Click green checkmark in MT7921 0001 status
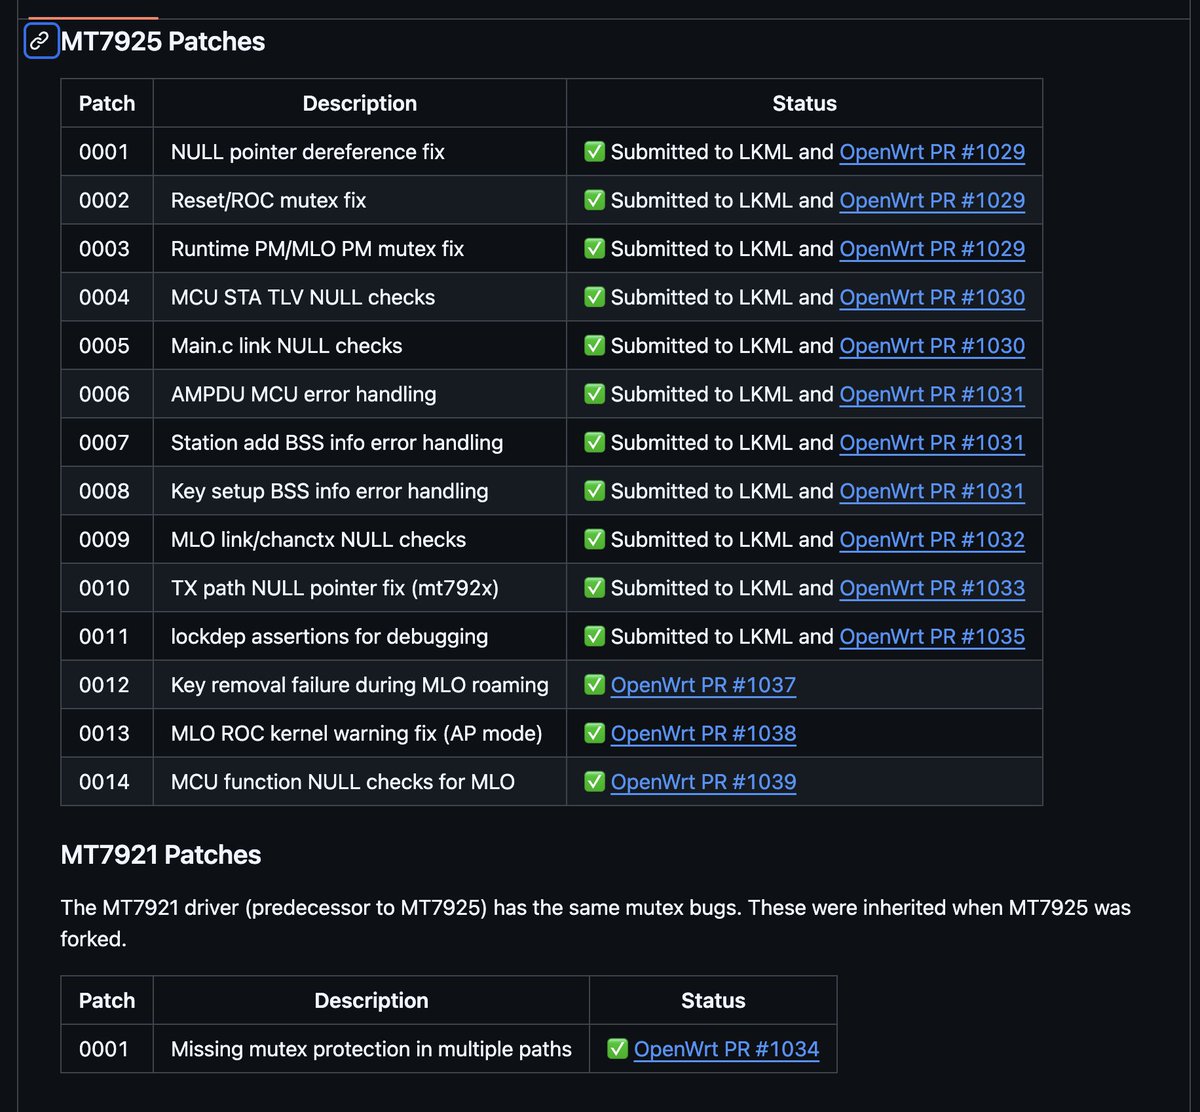The height and width of the screenshot is (1112, 1200). 617,1049
